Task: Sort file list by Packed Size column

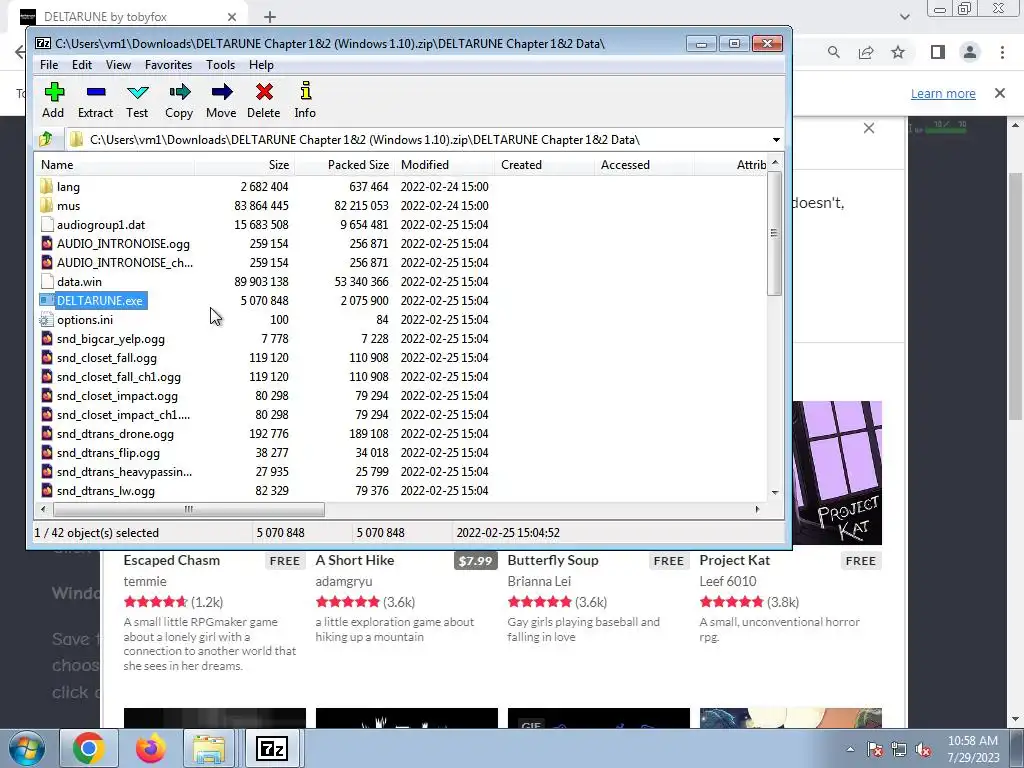Action: coord(344,165)
